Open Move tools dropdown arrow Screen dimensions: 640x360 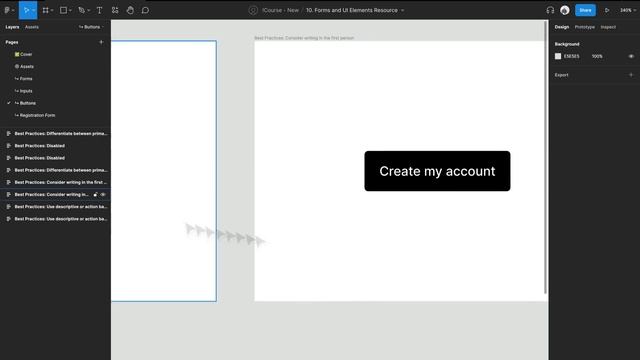(33, 10)
